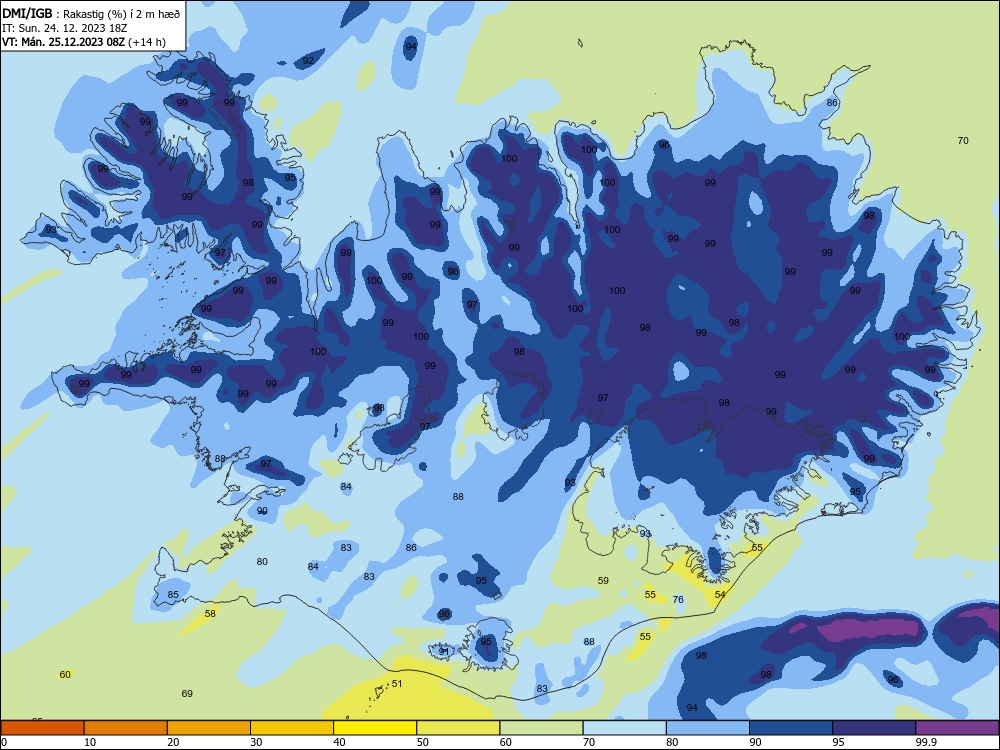This screenshot has width=1000, height=750.
Task: Select the dark blue 90–95 legend swatch
Action: [791, 728]
